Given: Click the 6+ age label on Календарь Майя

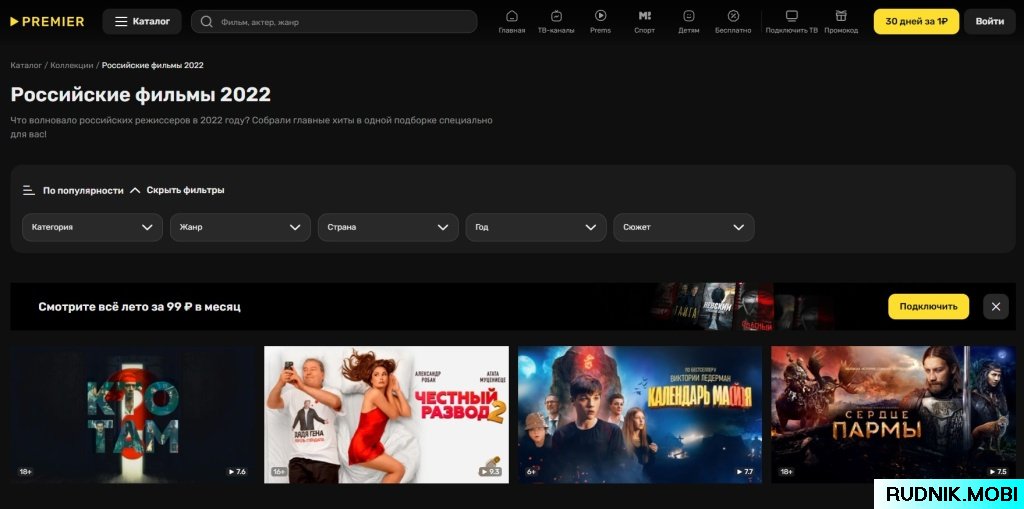Looking at the screenshot, I should [x=531, y=471].
